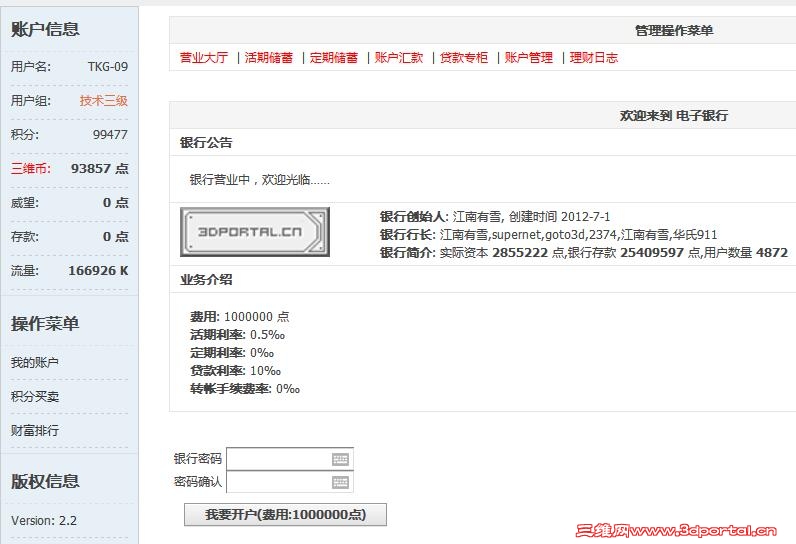This screenshot has width=796, height=544.
Task: Click the 银行简介 summary line
Action: tap(584, 252)
